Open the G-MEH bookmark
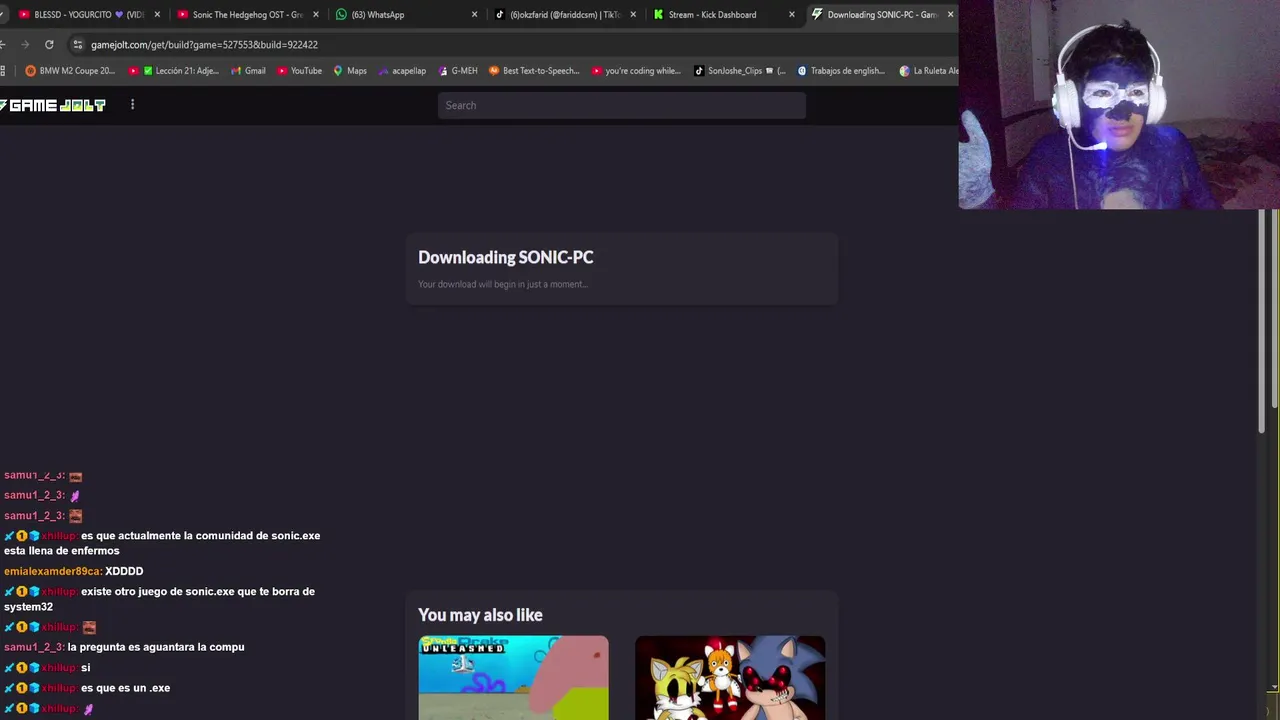Screen dimensions: 1280x720 point(458,71)
